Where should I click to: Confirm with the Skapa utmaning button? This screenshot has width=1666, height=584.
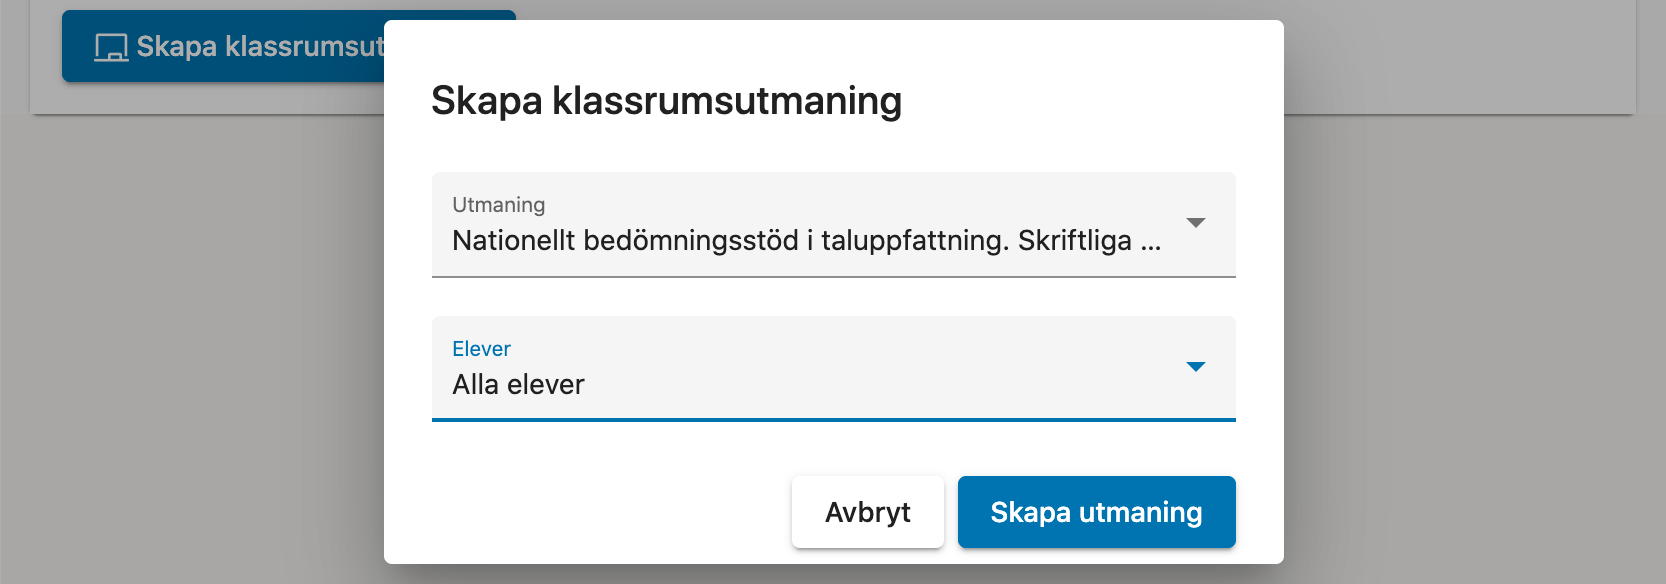click(1097, 512)
